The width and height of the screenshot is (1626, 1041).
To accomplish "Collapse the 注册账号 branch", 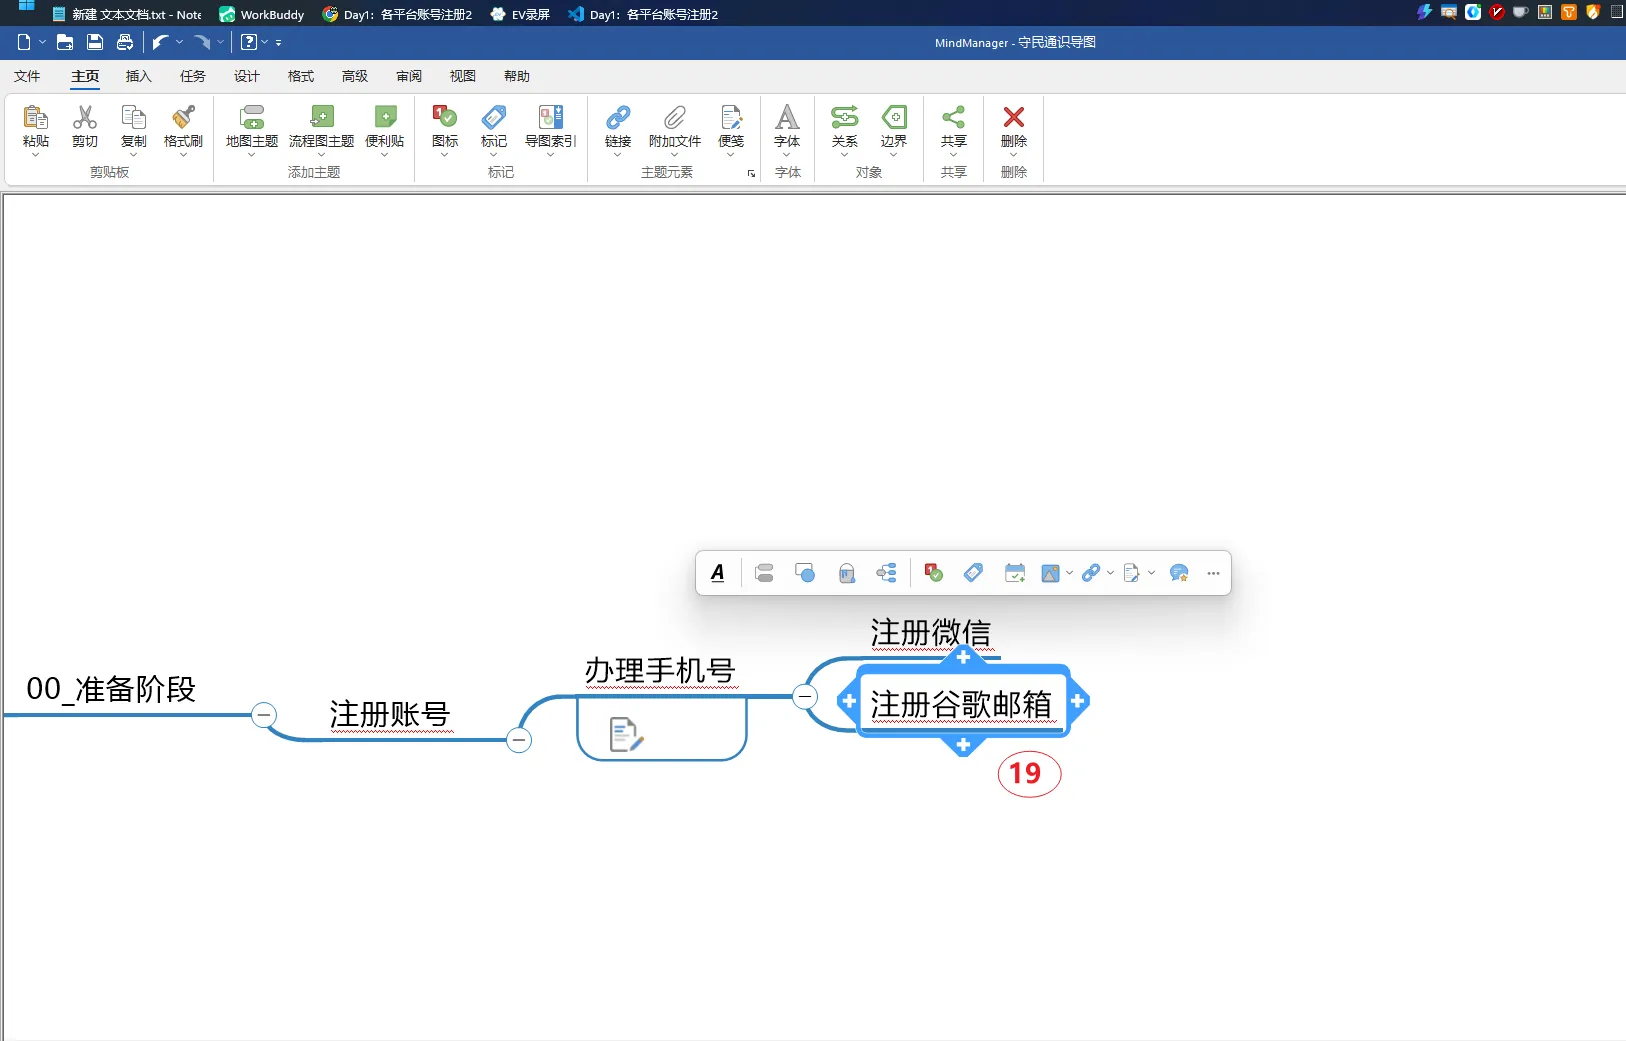I will click(x=519, y=740).
